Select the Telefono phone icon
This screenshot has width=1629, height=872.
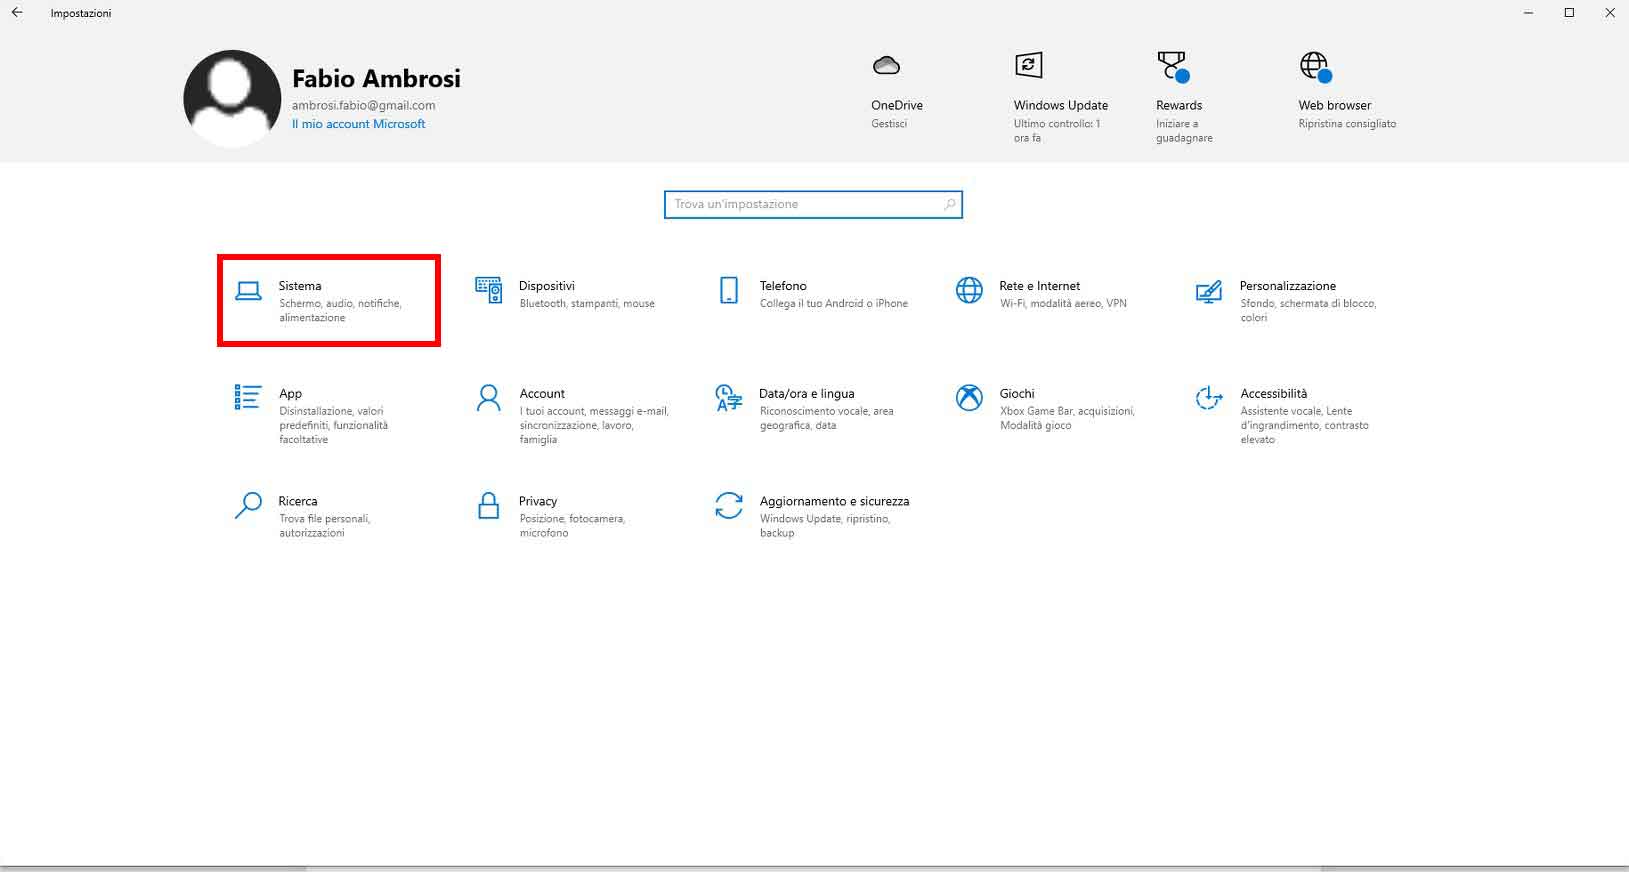(x=729, y=291)
